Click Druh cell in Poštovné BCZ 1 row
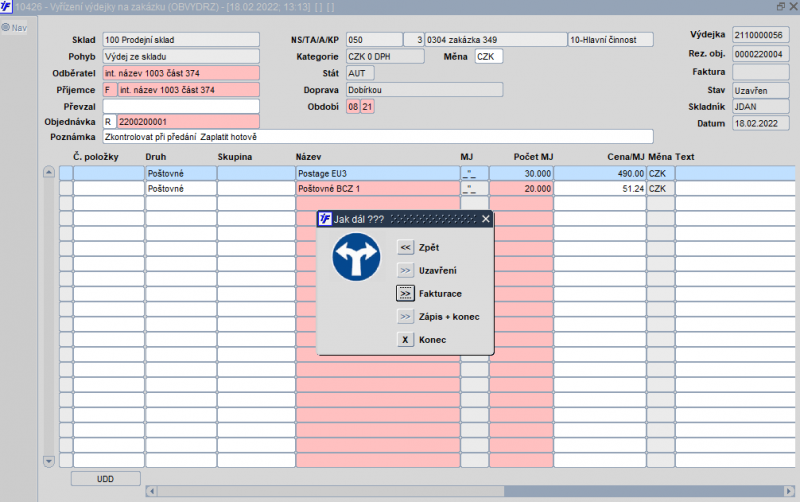 pyautogui.click(x=181, y=189)
